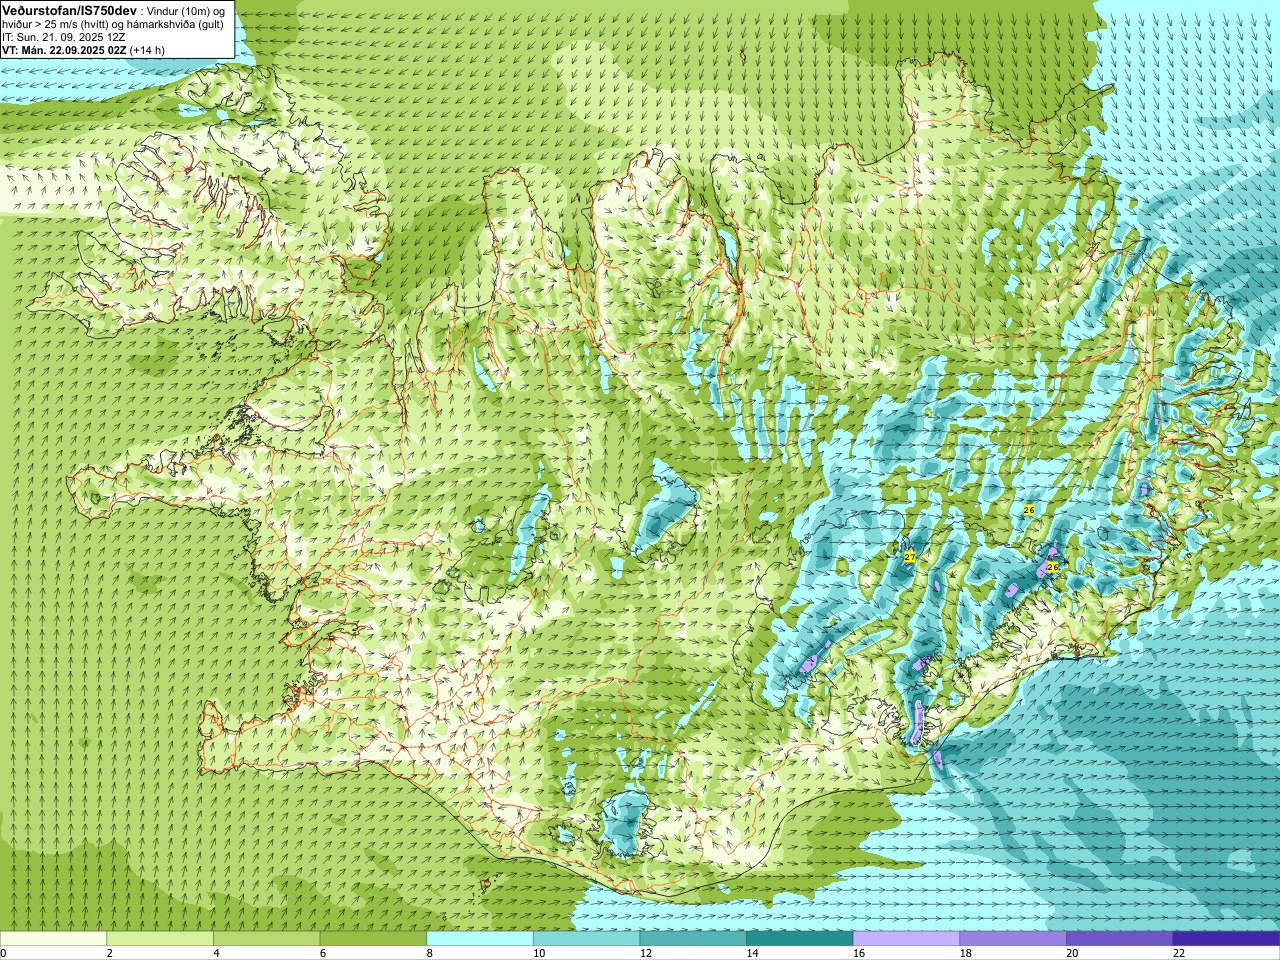Click the legend tick label 4
Viewport: 1280px width, 960px height.
click(217, 953)
